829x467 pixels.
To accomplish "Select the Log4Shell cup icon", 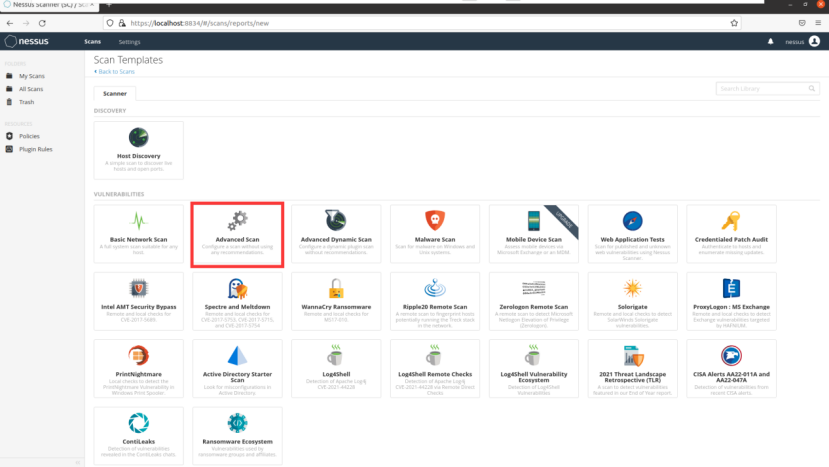I will coord(336,355).
